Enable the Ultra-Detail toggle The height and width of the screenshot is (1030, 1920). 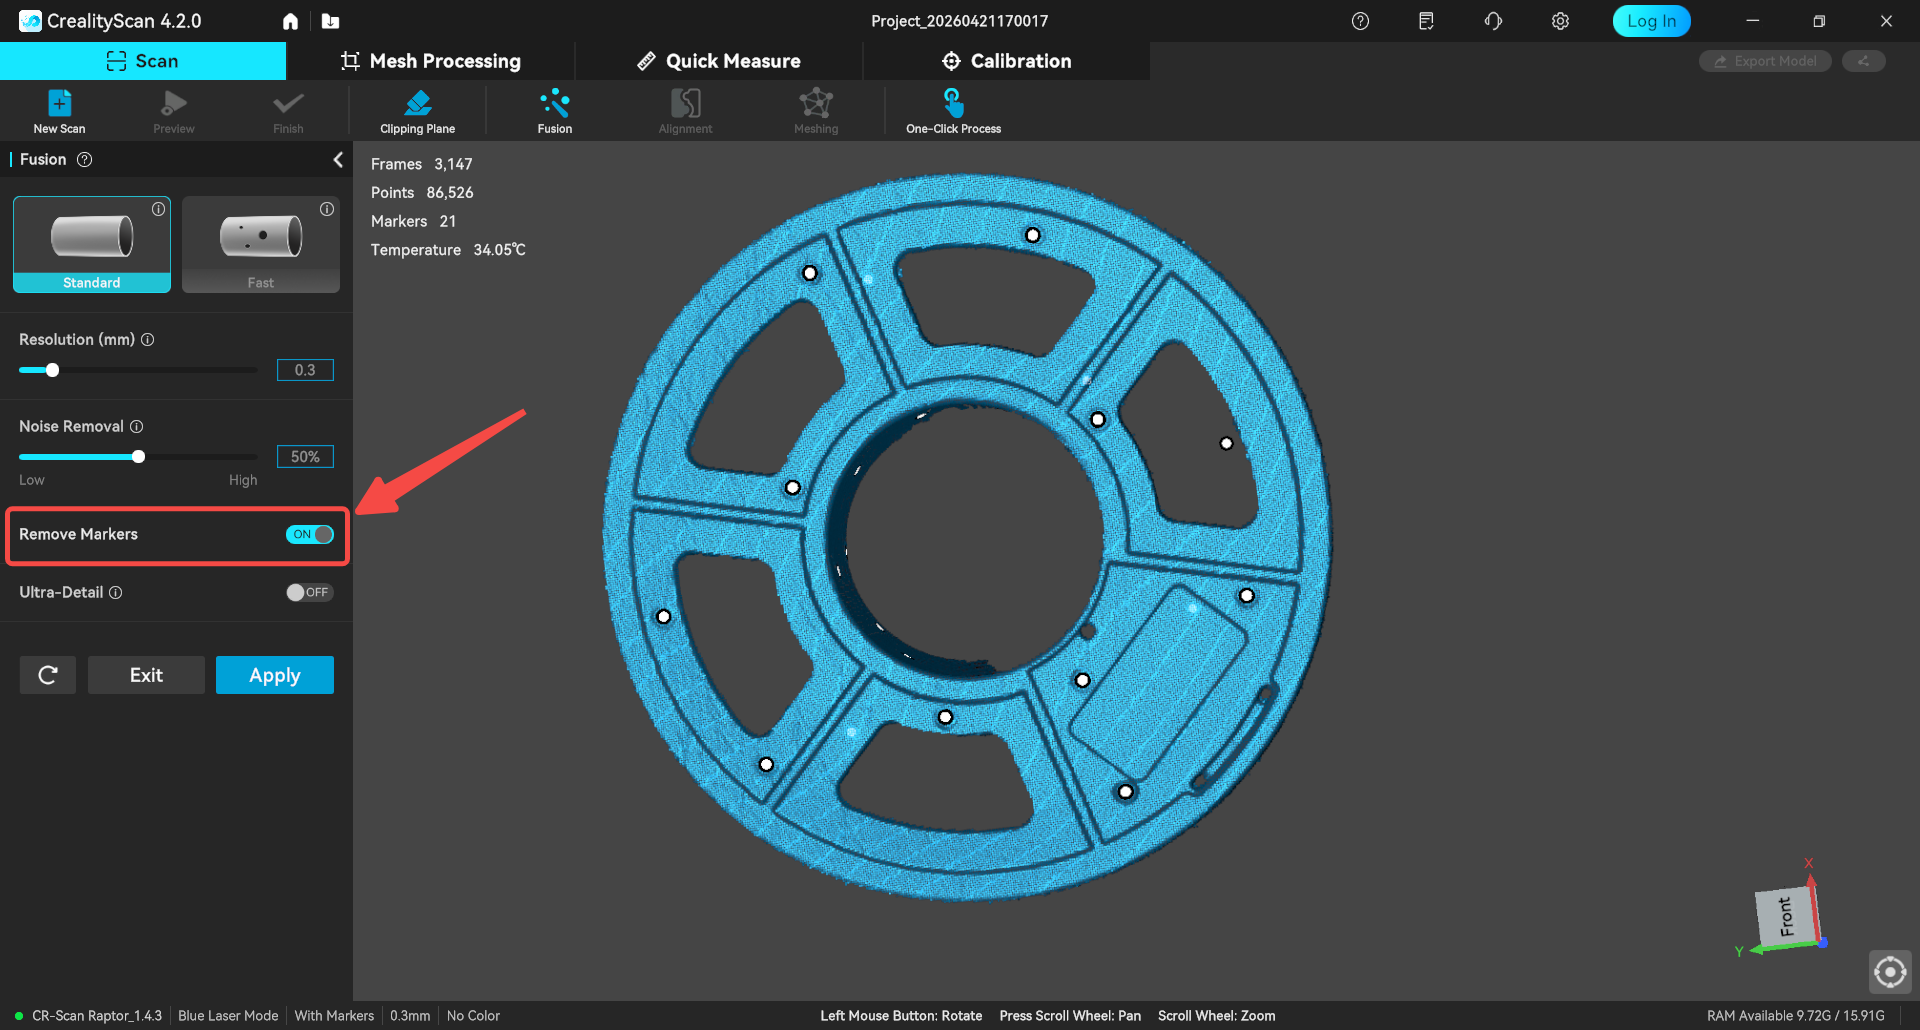coord(308,592)
